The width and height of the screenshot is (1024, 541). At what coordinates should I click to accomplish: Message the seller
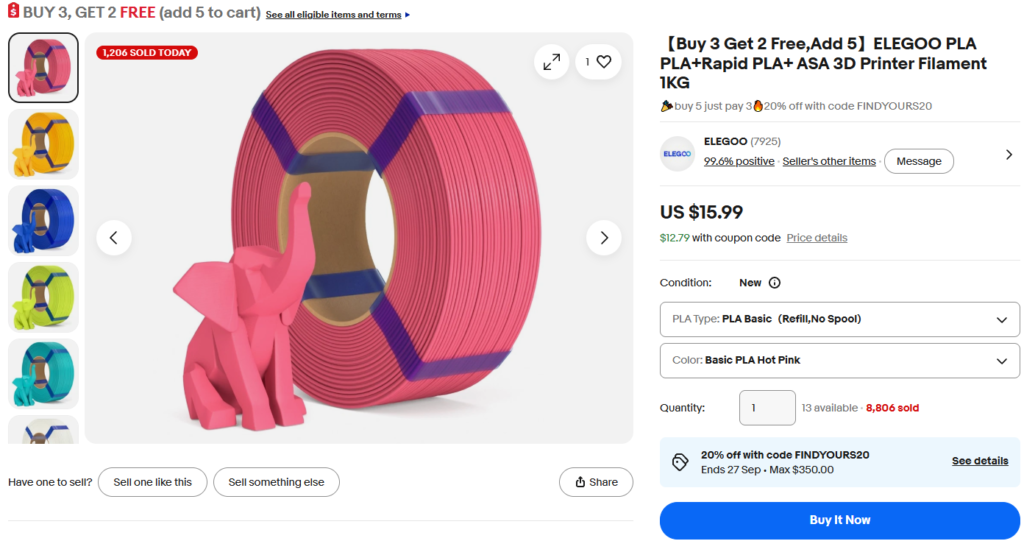[x=918, y=161]
